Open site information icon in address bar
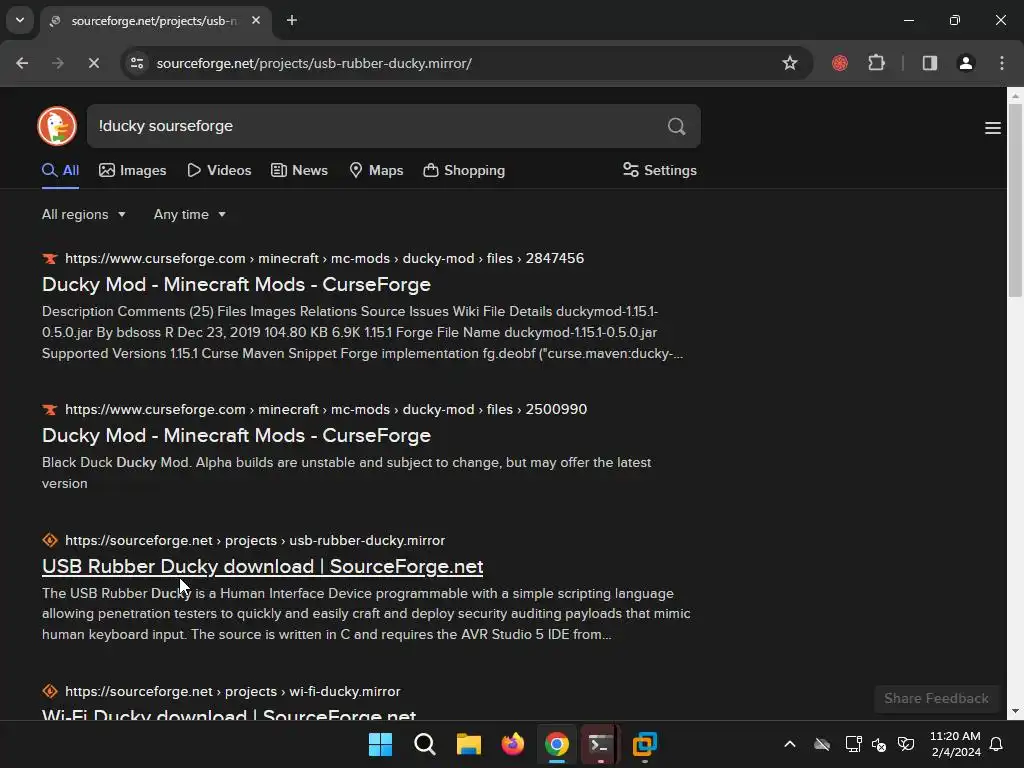Screen dimensions: 1024x768 click(x=137, y=63)
